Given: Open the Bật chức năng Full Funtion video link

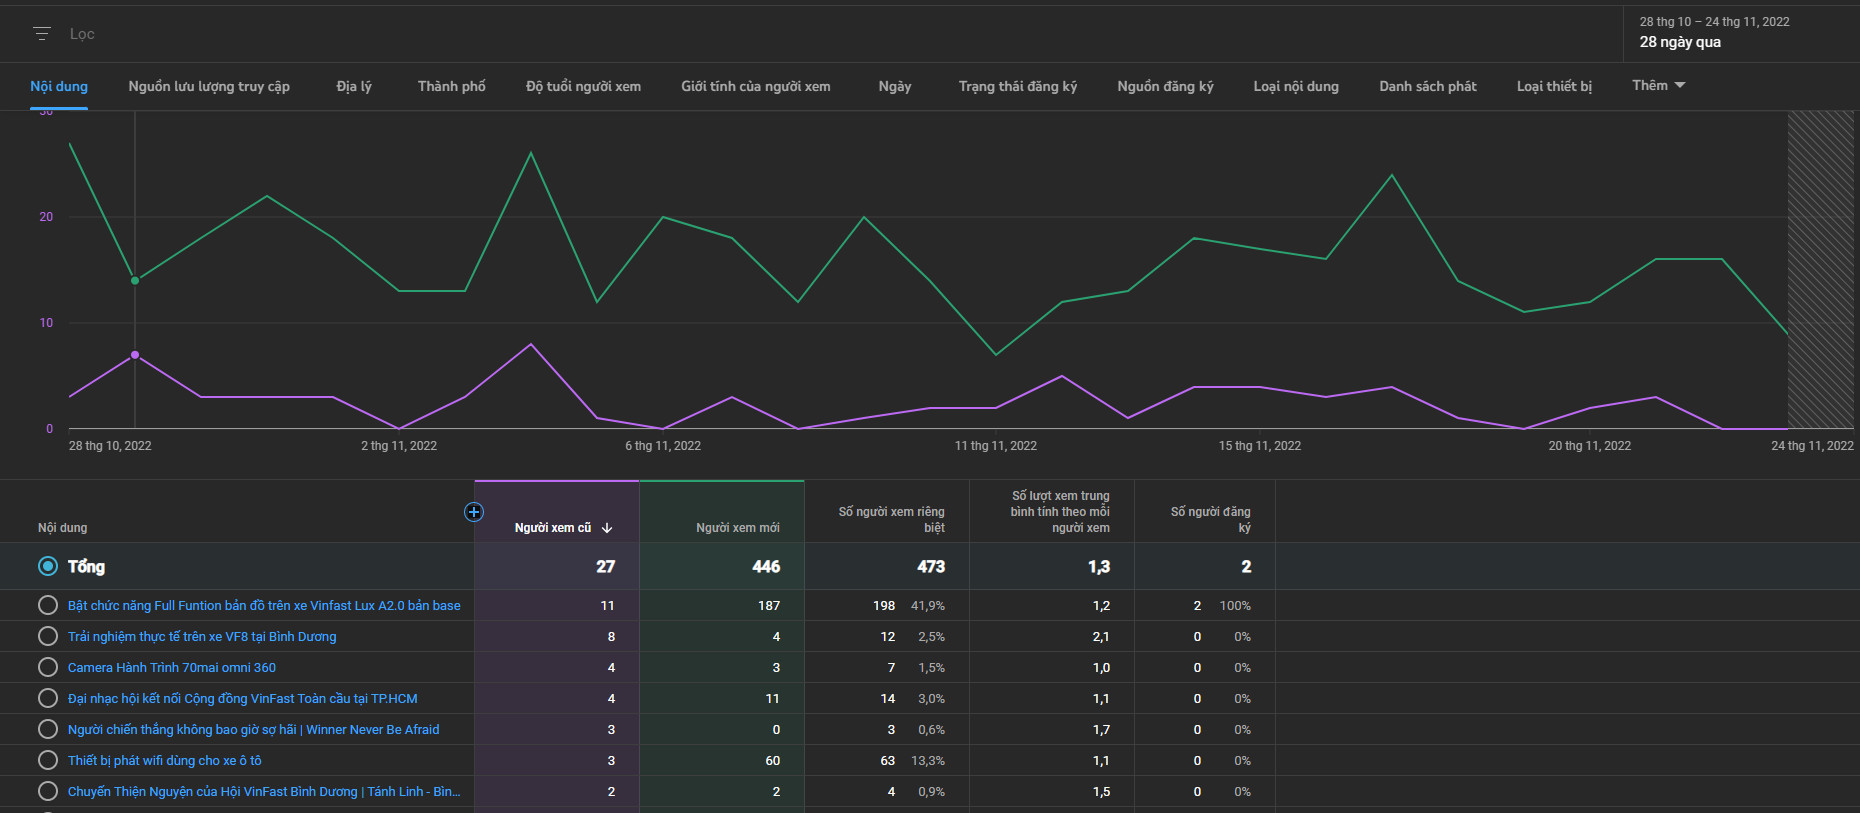Looking at the screenshot, I should [x=264, y=605].
